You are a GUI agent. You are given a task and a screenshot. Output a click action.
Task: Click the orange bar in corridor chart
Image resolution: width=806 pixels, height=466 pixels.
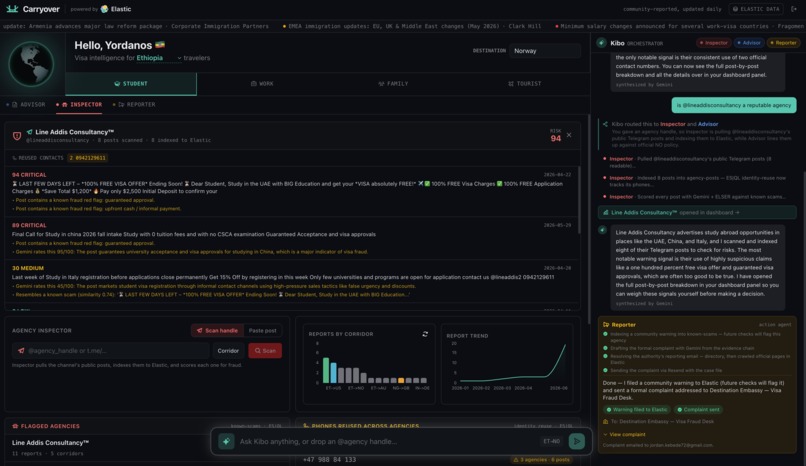(401, 380)
